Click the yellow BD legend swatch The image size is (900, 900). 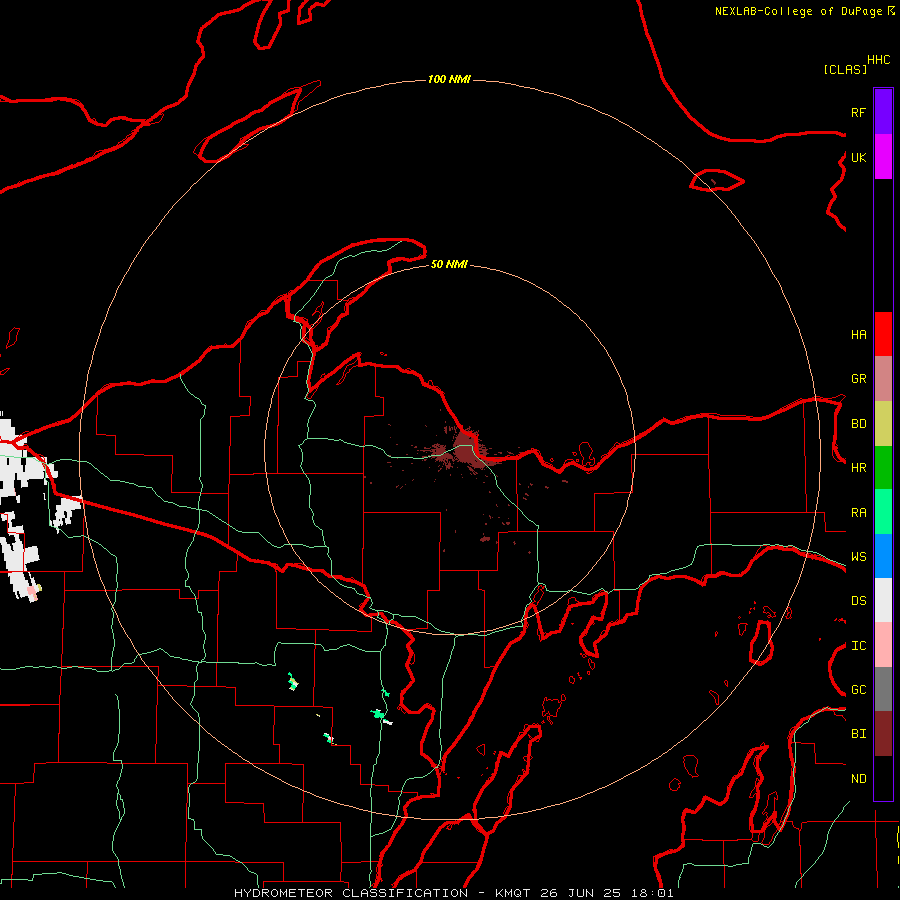[883, 424]
